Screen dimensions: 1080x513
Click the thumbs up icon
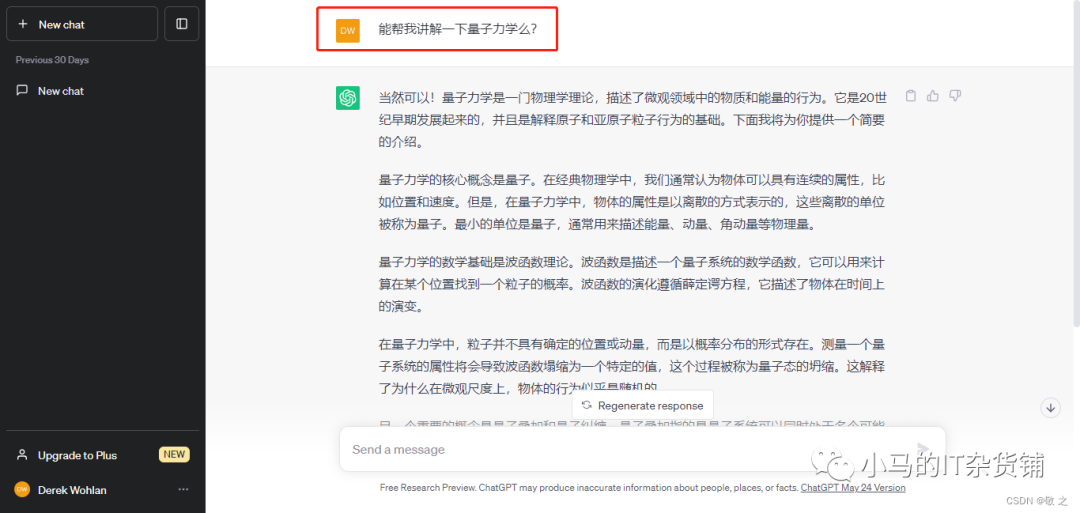coord(933,96)
